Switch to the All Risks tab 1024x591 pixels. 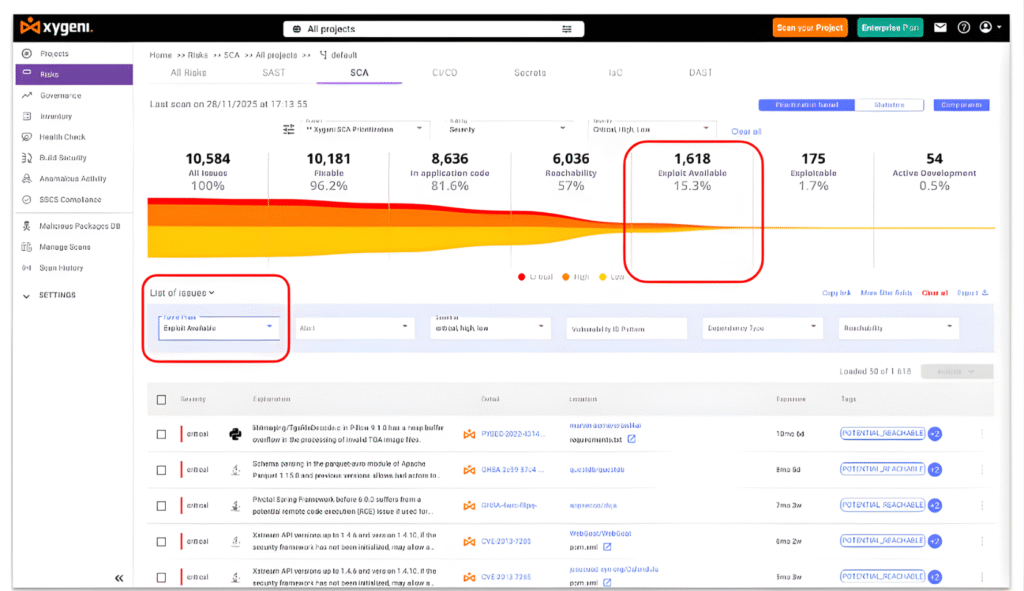click(189, 72)
